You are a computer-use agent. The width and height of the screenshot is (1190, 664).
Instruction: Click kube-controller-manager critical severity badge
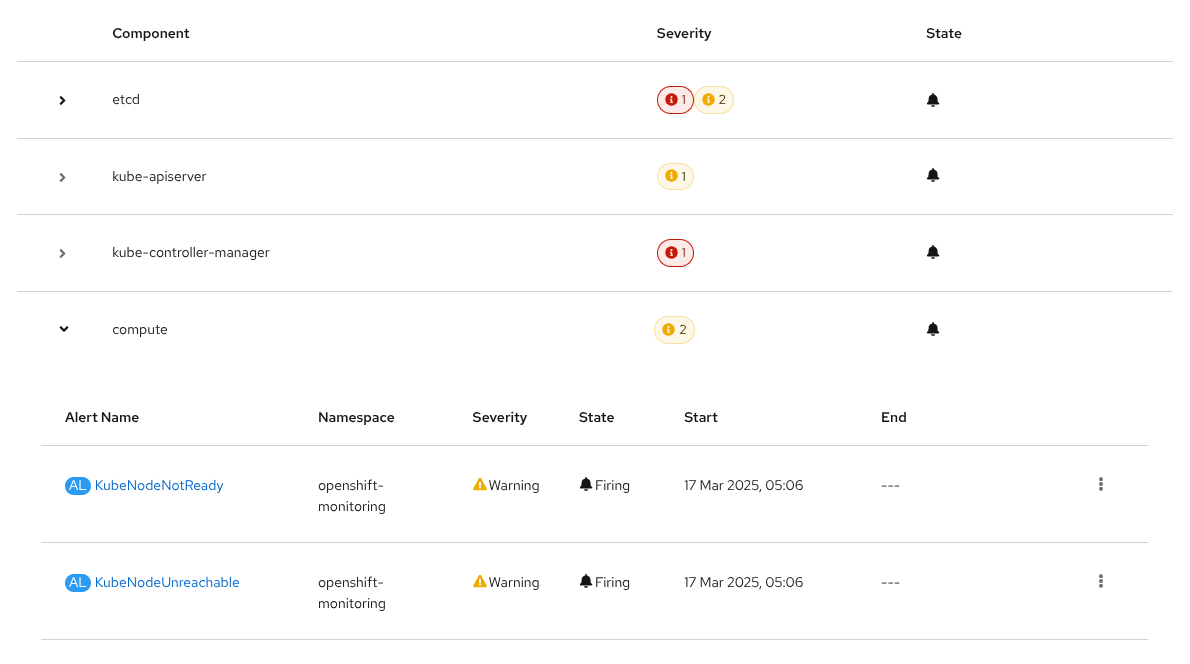pos(675,253)
